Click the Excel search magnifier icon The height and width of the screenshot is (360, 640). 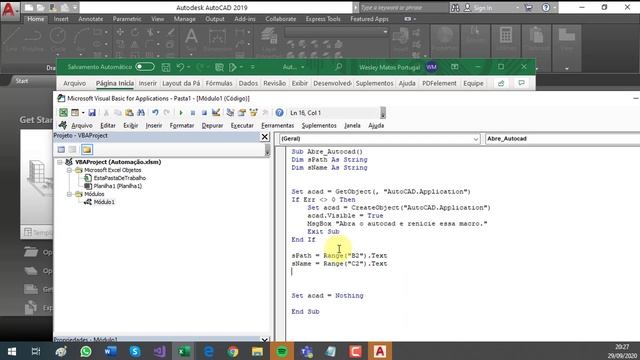point(338,67)
